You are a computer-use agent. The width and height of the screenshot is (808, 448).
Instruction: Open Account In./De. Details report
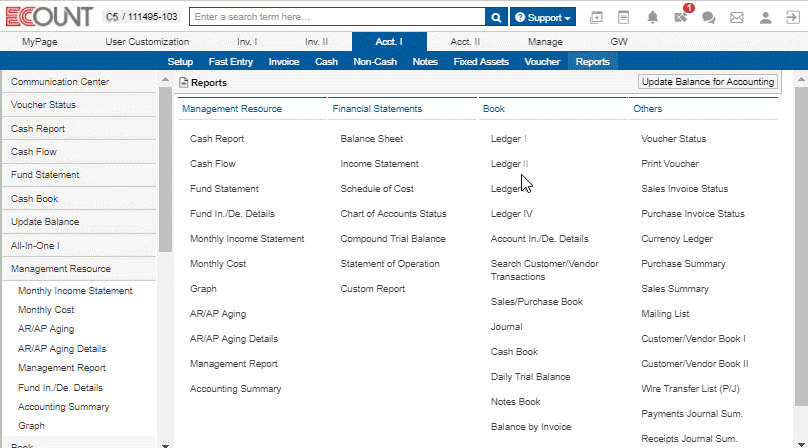point(539,239)
